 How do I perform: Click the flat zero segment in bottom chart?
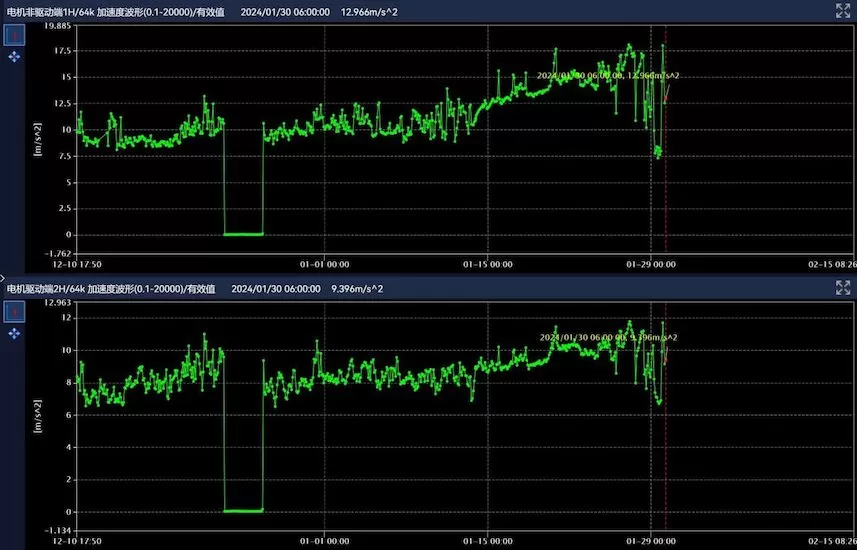243,510
